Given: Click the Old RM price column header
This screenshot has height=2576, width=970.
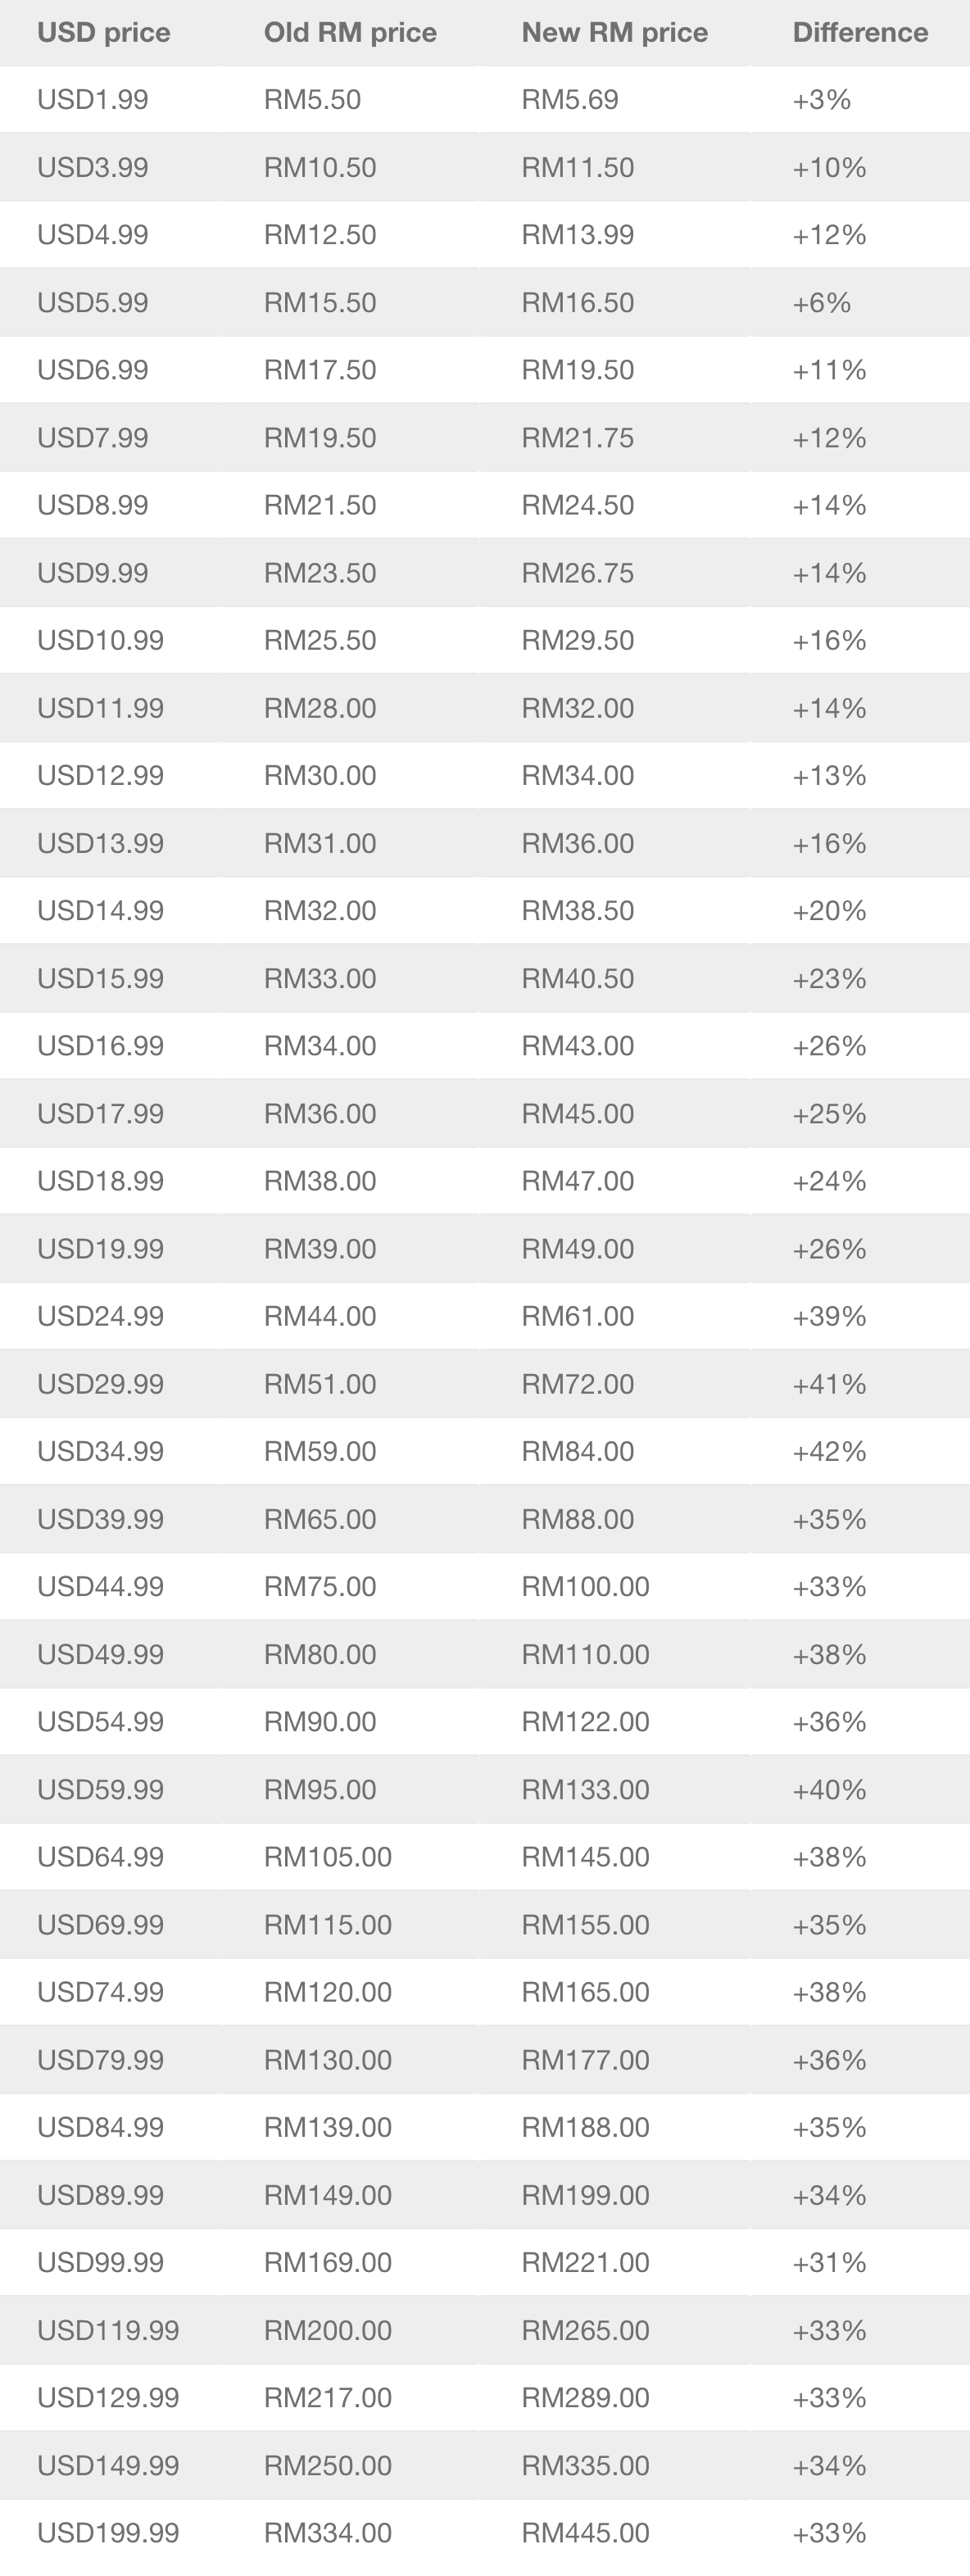Looking at the screenshot, I should [x=350, y=33].
